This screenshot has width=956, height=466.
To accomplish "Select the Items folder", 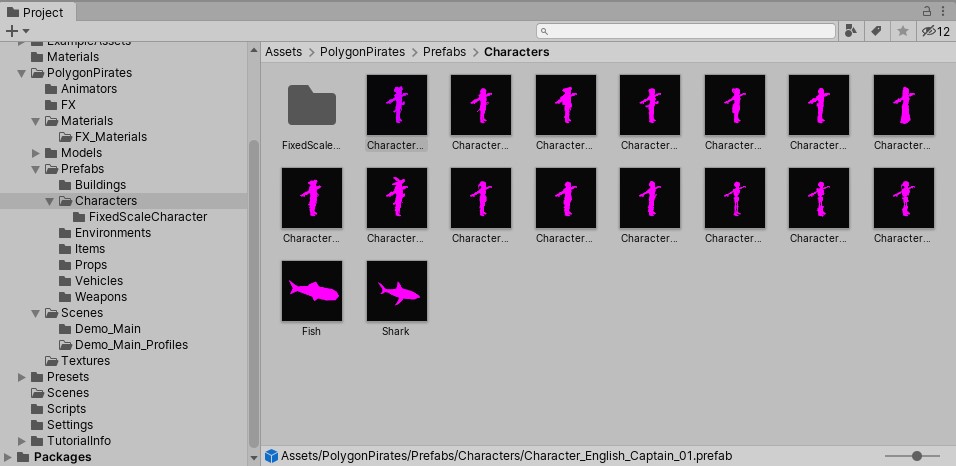I will pyautogui.click(x=90, y=249).
